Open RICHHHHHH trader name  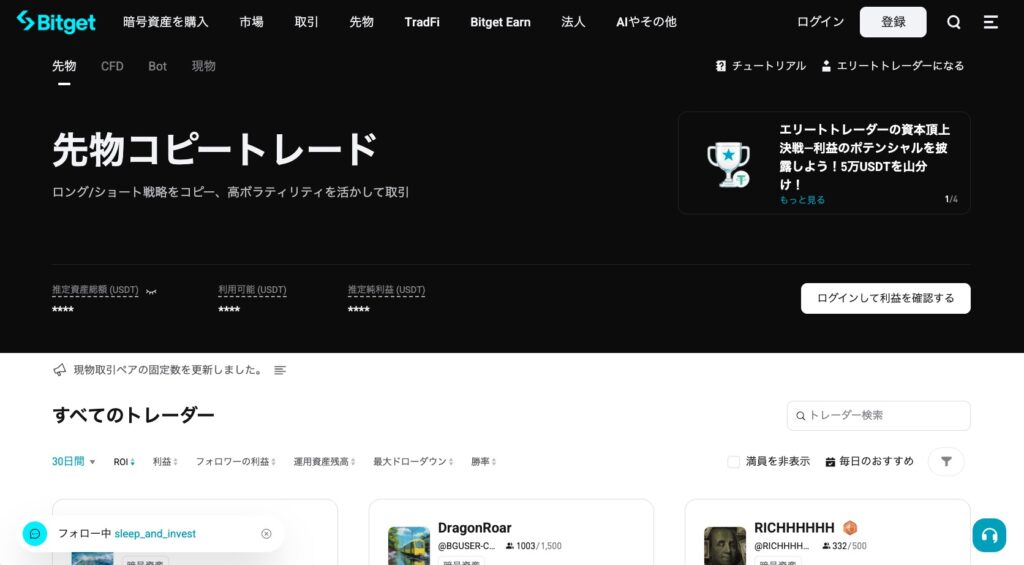[x=794, y=528]
